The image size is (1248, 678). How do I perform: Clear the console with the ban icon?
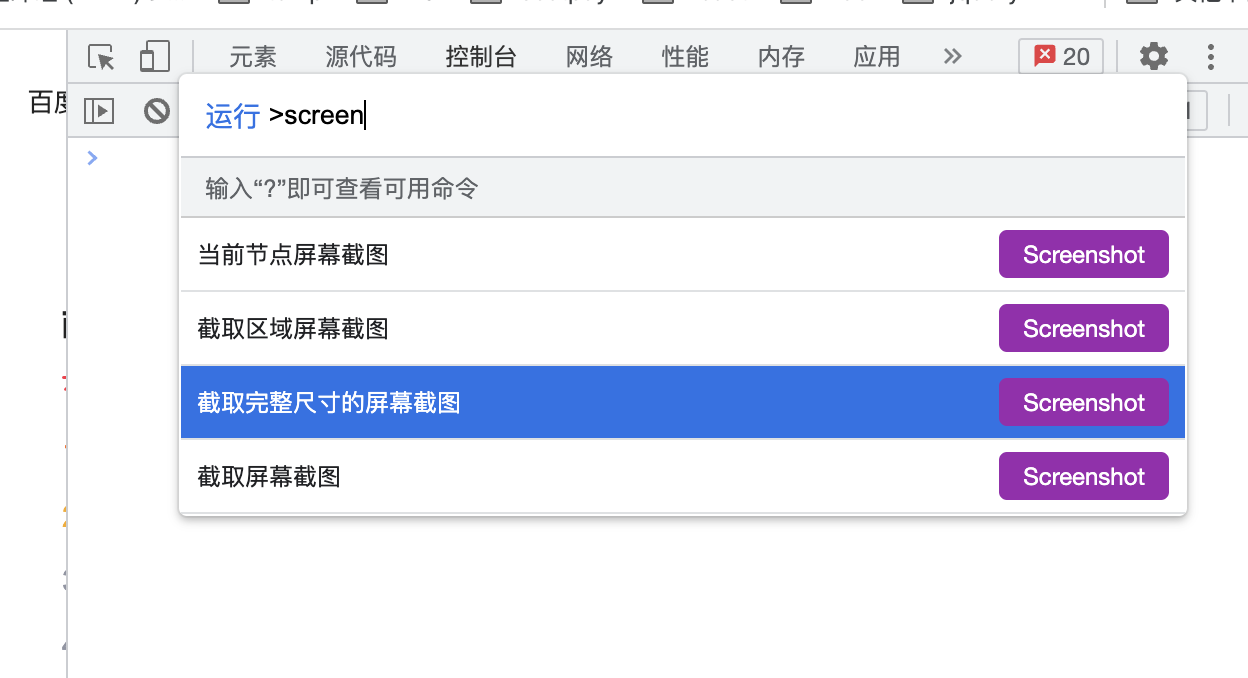coord(156,111)
